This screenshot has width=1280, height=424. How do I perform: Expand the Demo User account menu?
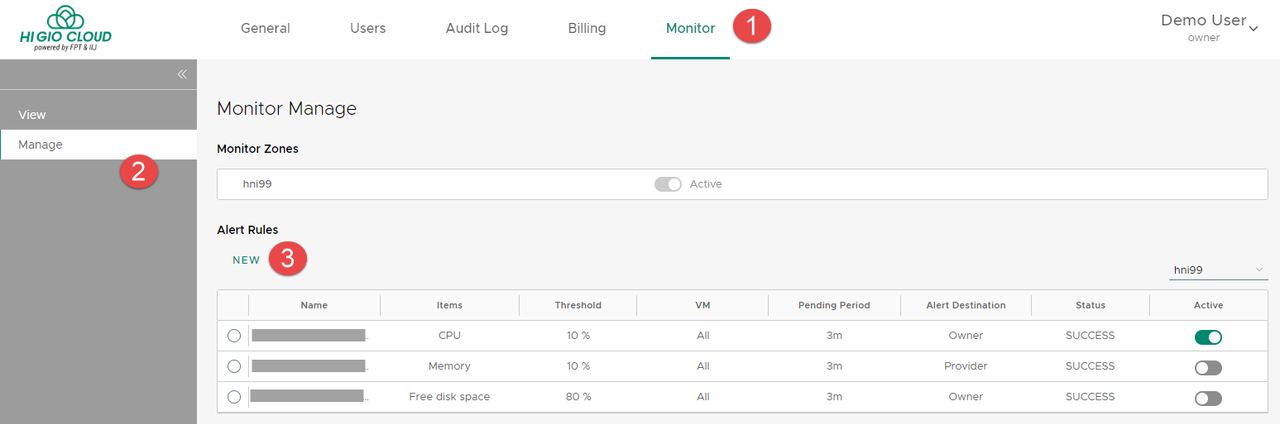pos(1208,27)
